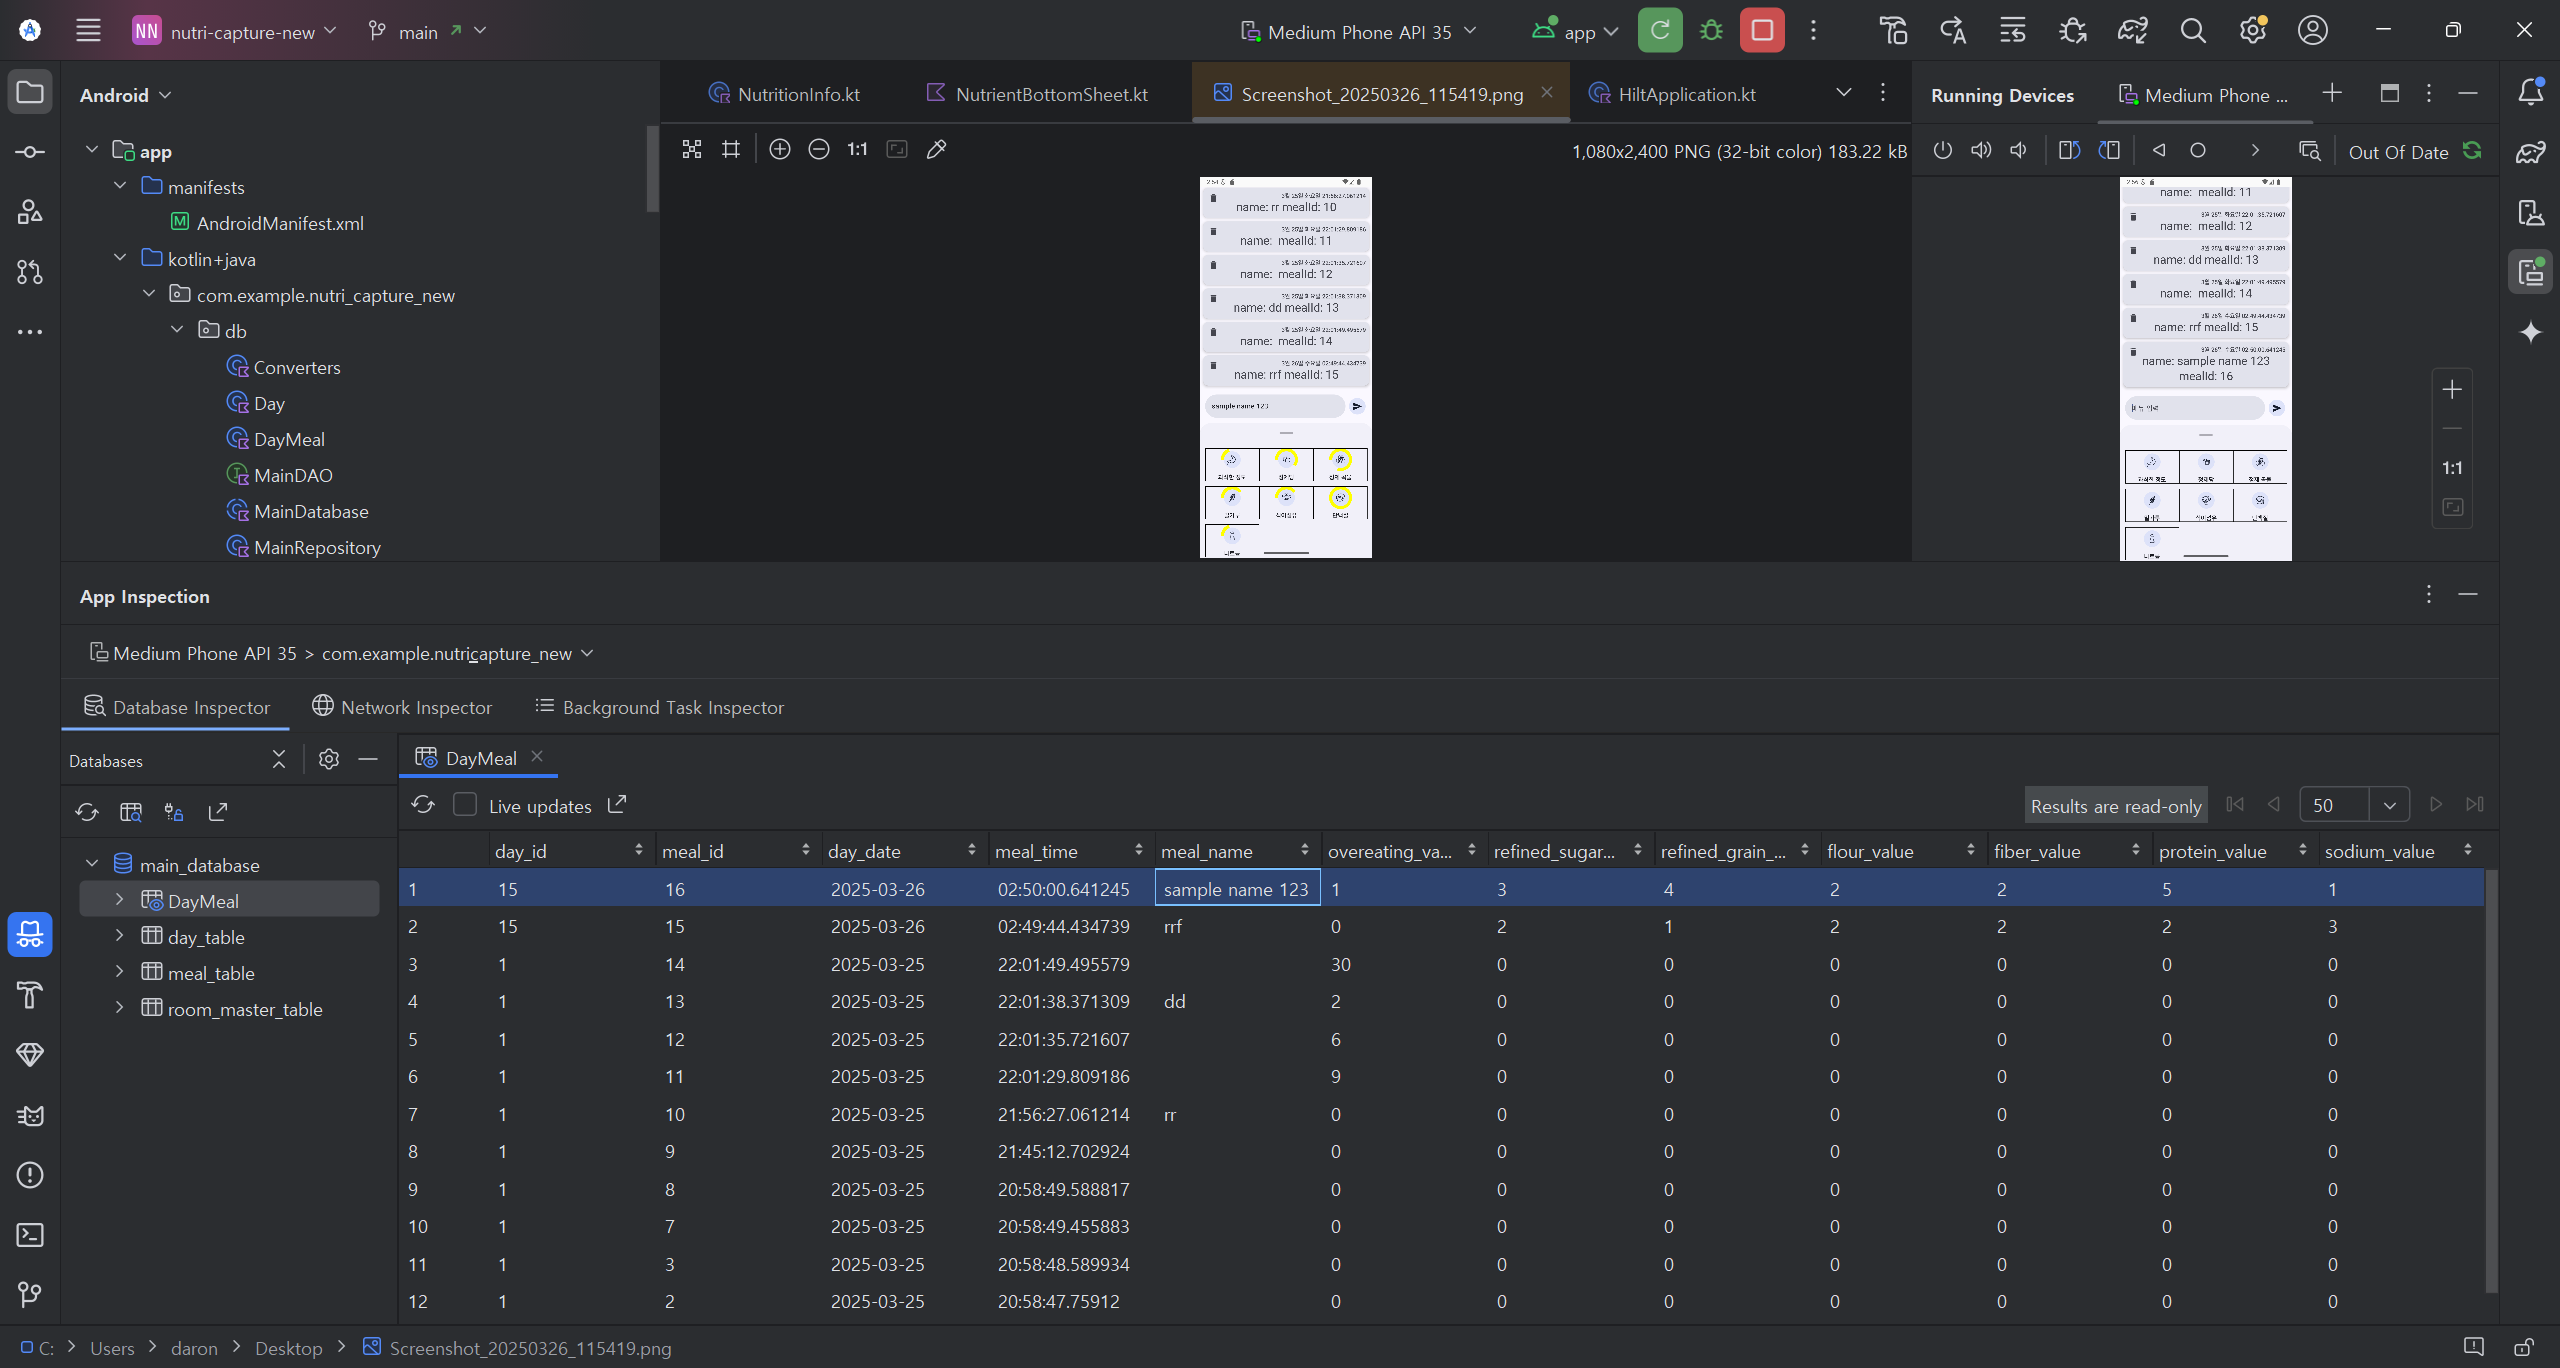Open Gemini sparkle assistant
Screen dimensions: 2560x1368
2531,332
